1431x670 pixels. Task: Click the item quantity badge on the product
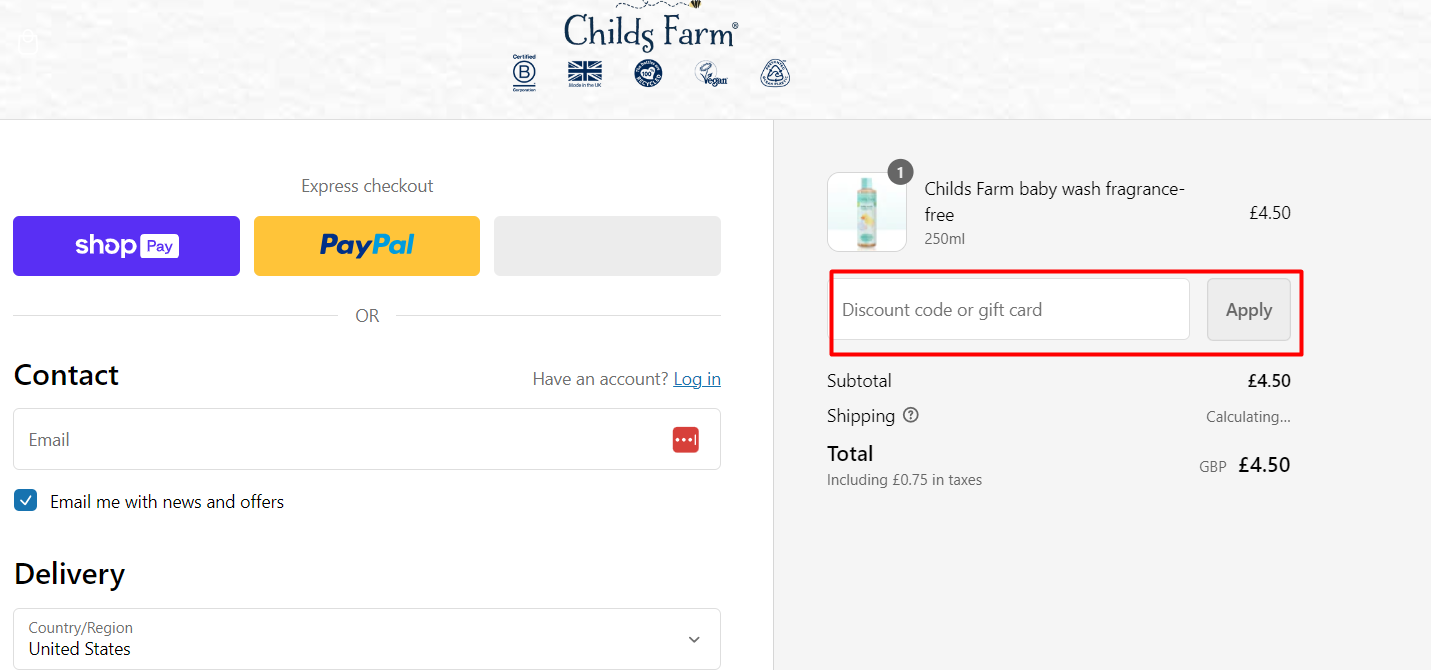899,171
